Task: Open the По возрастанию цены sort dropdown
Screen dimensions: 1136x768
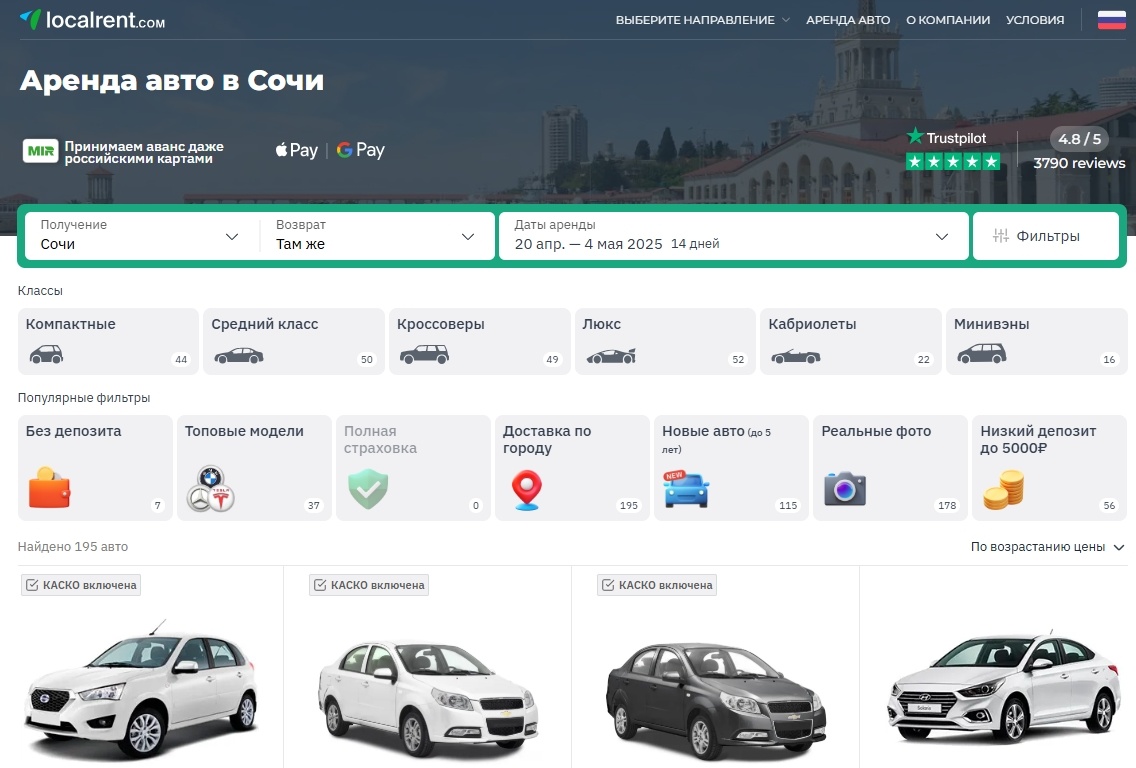Action: (x=1042, y=547)
